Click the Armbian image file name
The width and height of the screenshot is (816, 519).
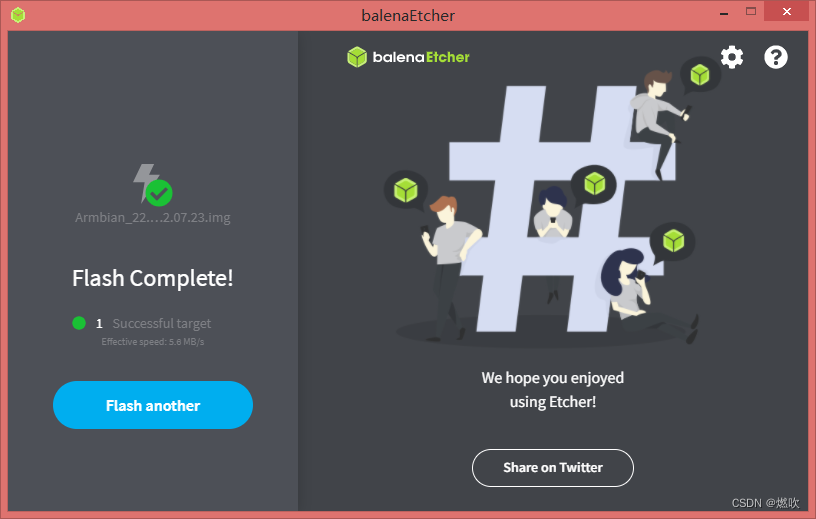152,218
